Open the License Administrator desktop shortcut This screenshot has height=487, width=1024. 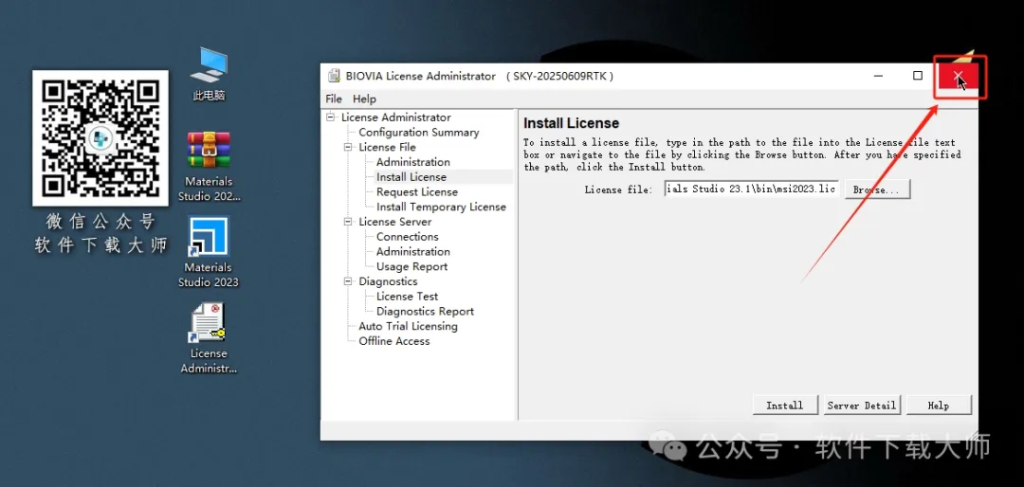coord(209,323)
